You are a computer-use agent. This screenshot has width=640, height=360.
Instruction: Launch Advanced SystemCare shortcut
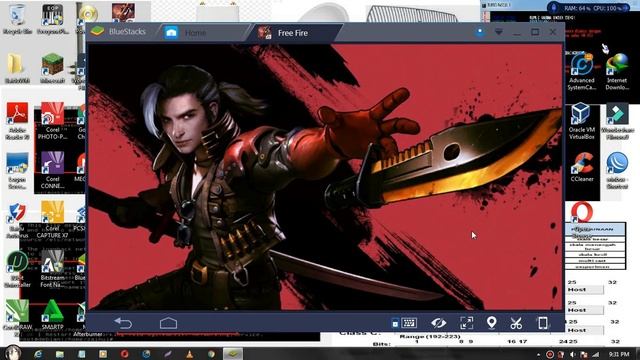point(582,72)
